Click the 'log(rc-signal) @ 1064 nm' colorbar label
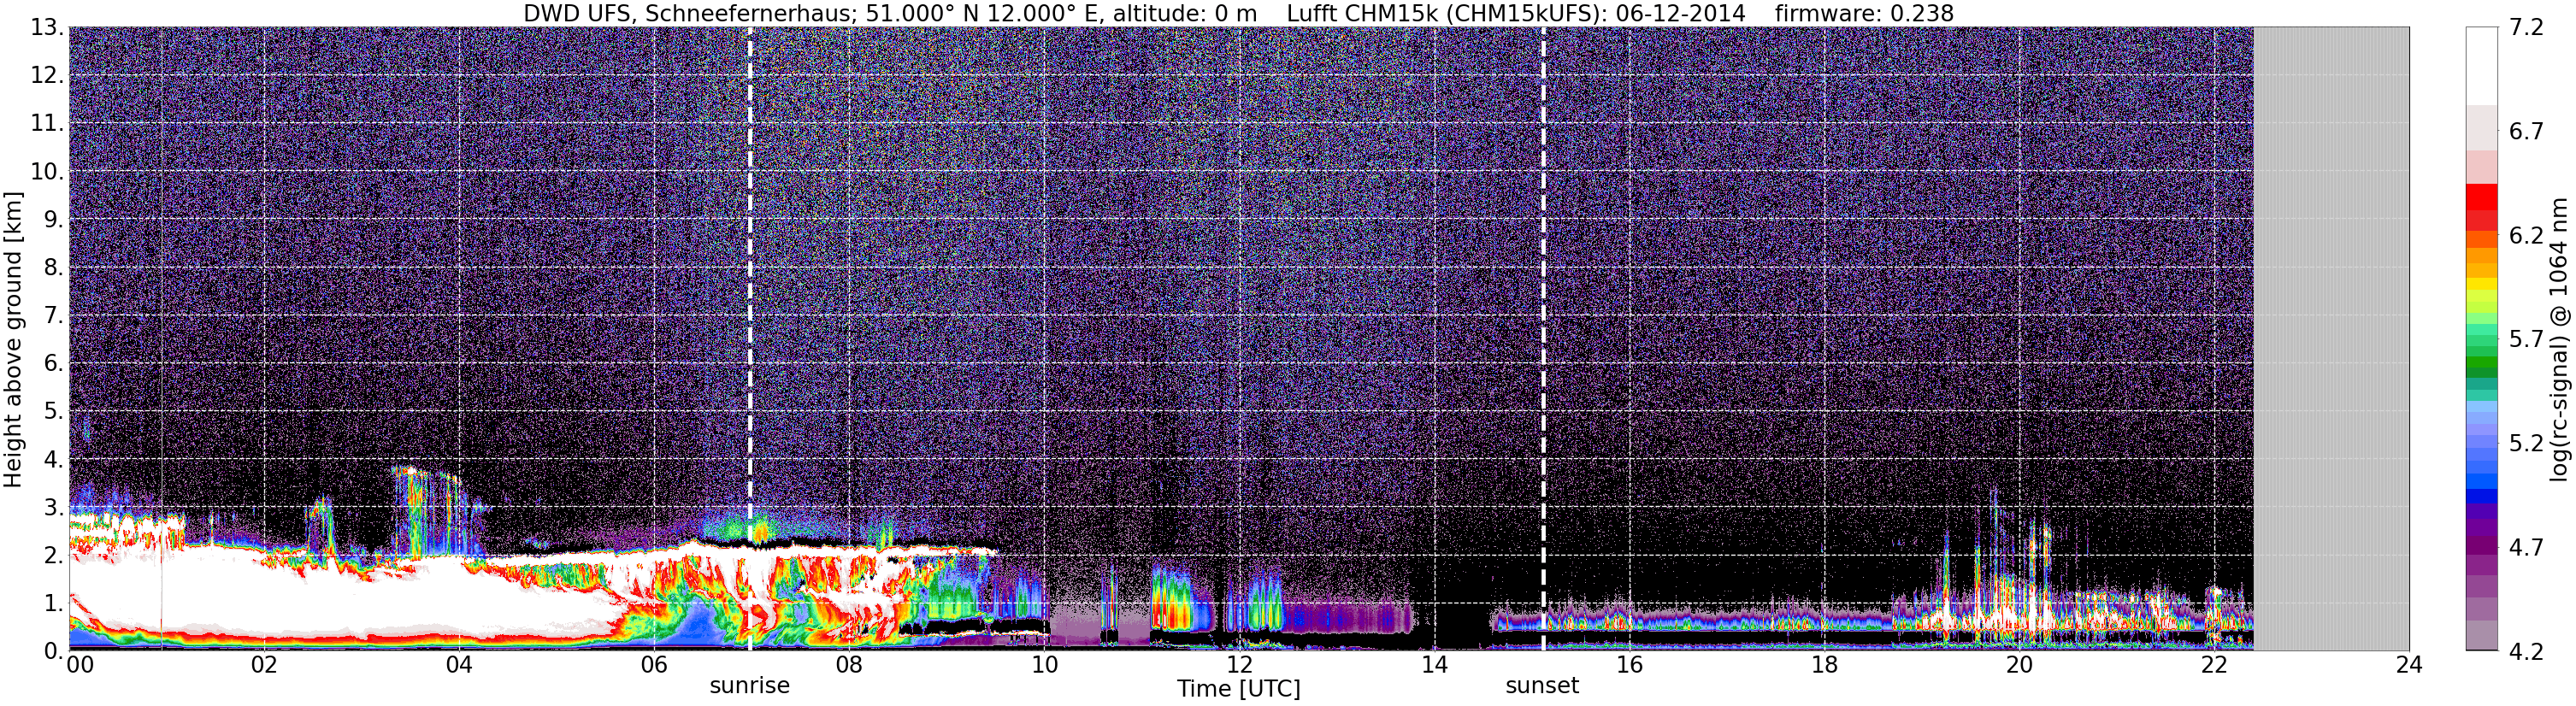The width and height of the screenshot is (2576, 706). pos(2559,339)
